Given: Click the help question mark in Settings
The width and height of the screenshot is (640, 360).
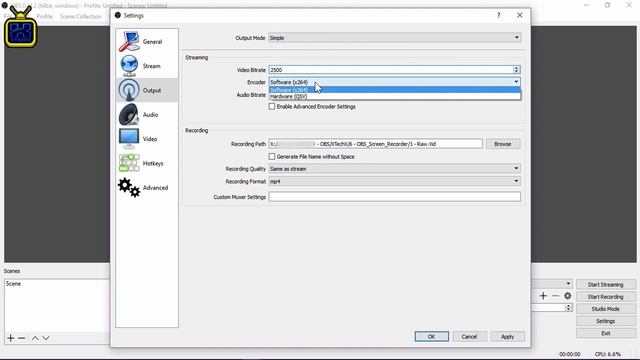Looking at the screenshot, I should click(498, 15).
